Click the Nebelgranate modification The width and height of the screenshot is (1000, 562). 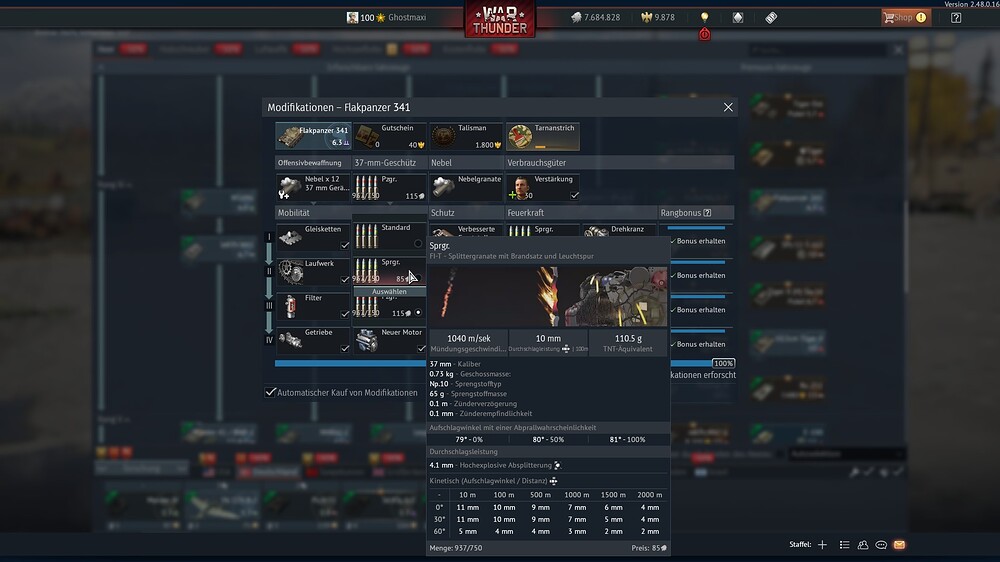click(x=466, y=187)
